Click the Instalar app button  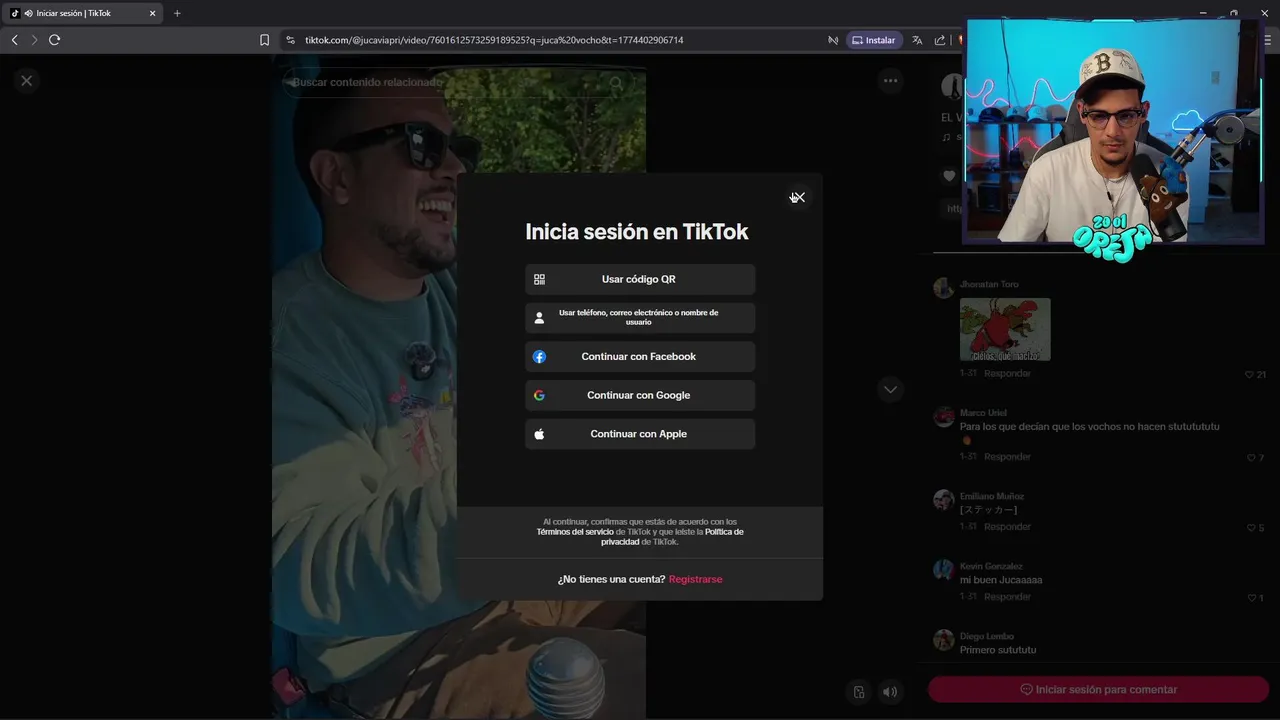coord(874,40)
